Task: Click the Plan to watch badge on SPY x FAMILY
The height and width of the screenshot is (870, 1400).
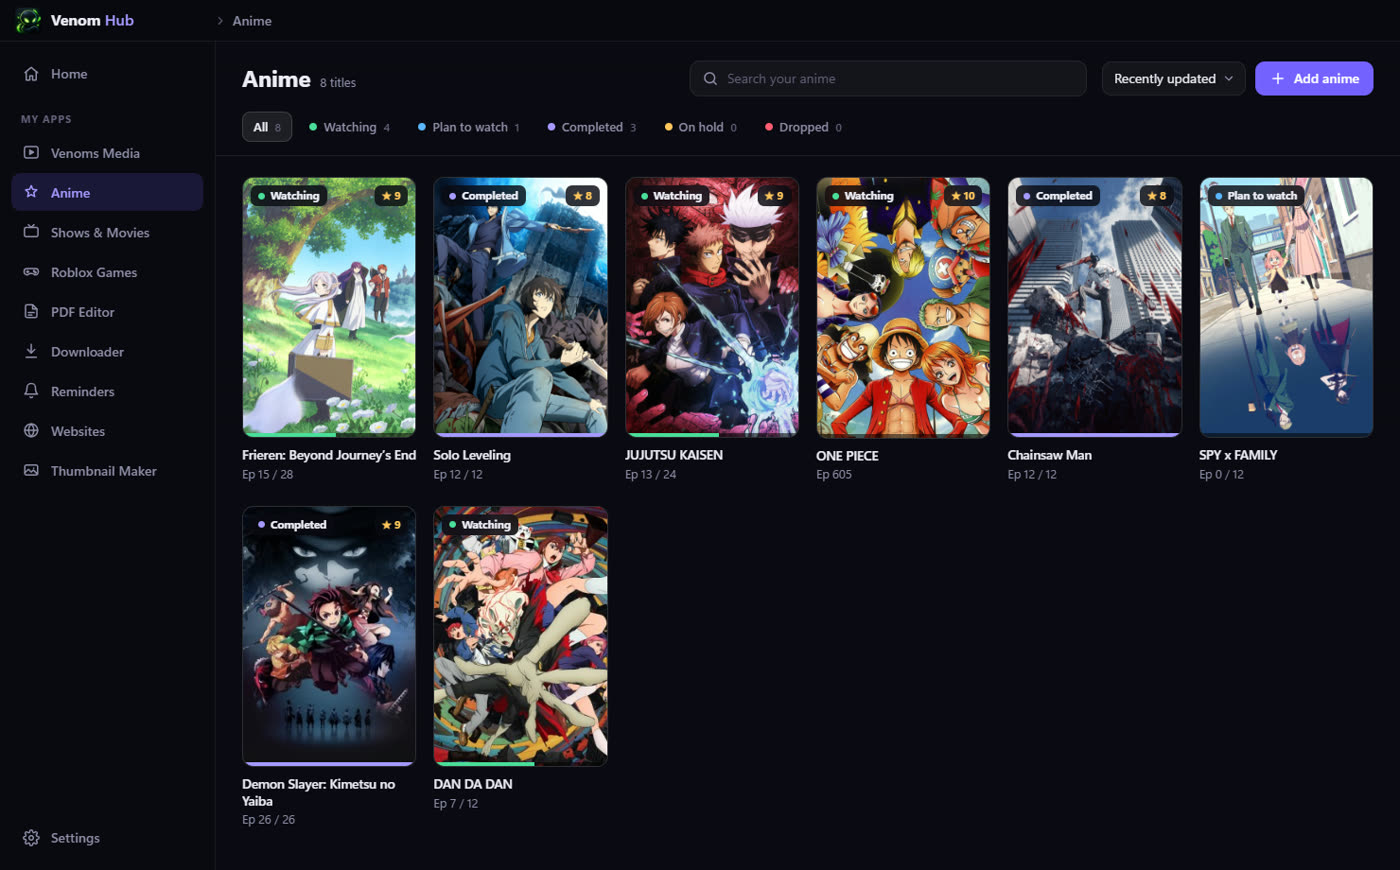Action: pyautogui.click(x=1256, y=196)
